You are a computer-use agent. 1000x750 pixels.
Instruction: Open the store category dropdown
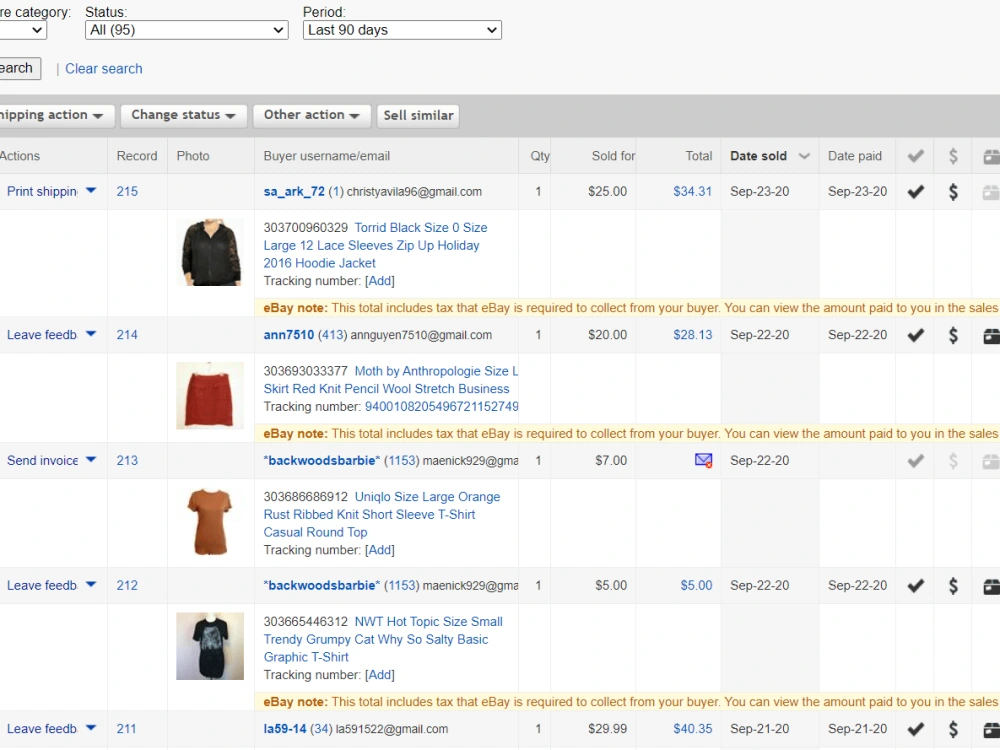pos(23,30)
